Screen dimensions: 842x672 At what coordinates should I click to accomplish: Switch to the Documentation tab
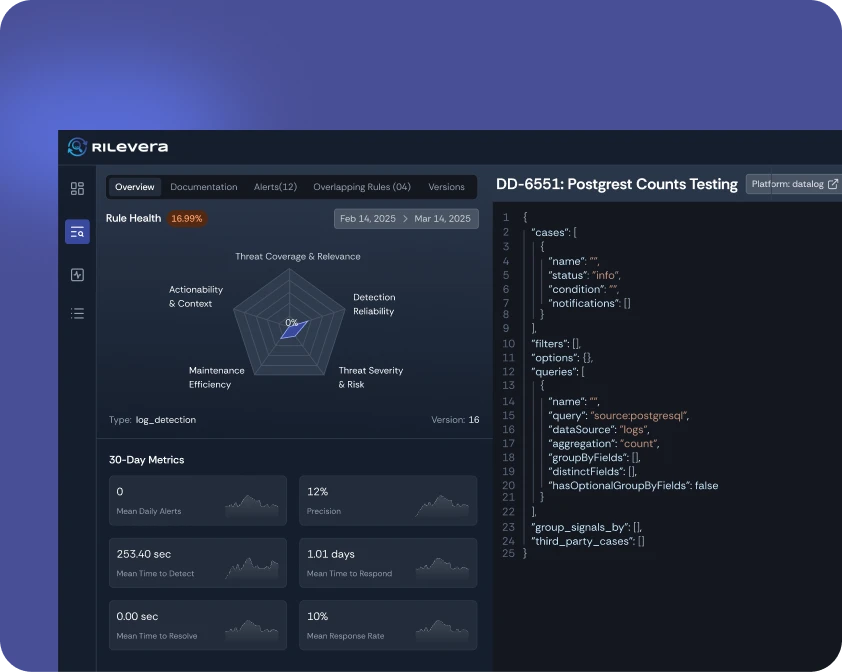coord(204,187)
